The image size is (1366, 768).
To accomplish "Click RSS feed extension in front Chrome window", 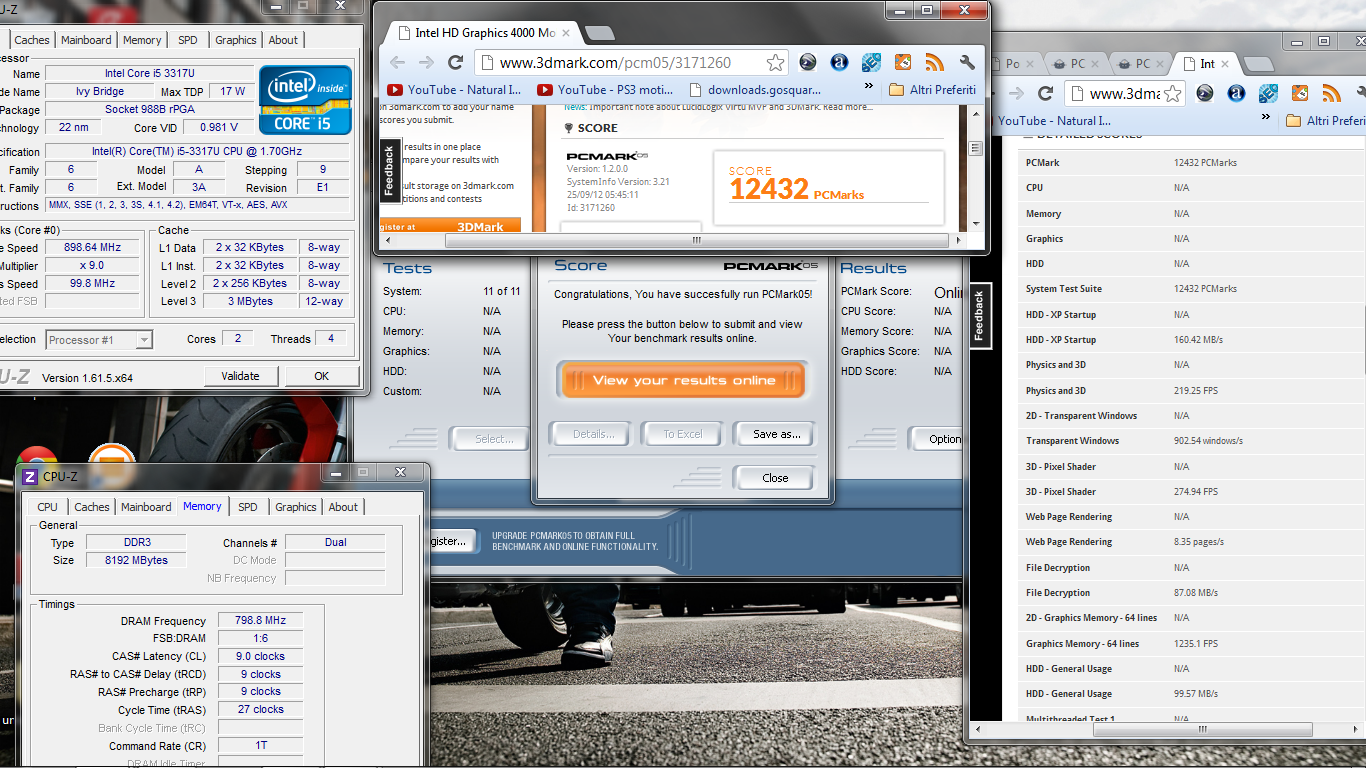I will coord(935,62).
